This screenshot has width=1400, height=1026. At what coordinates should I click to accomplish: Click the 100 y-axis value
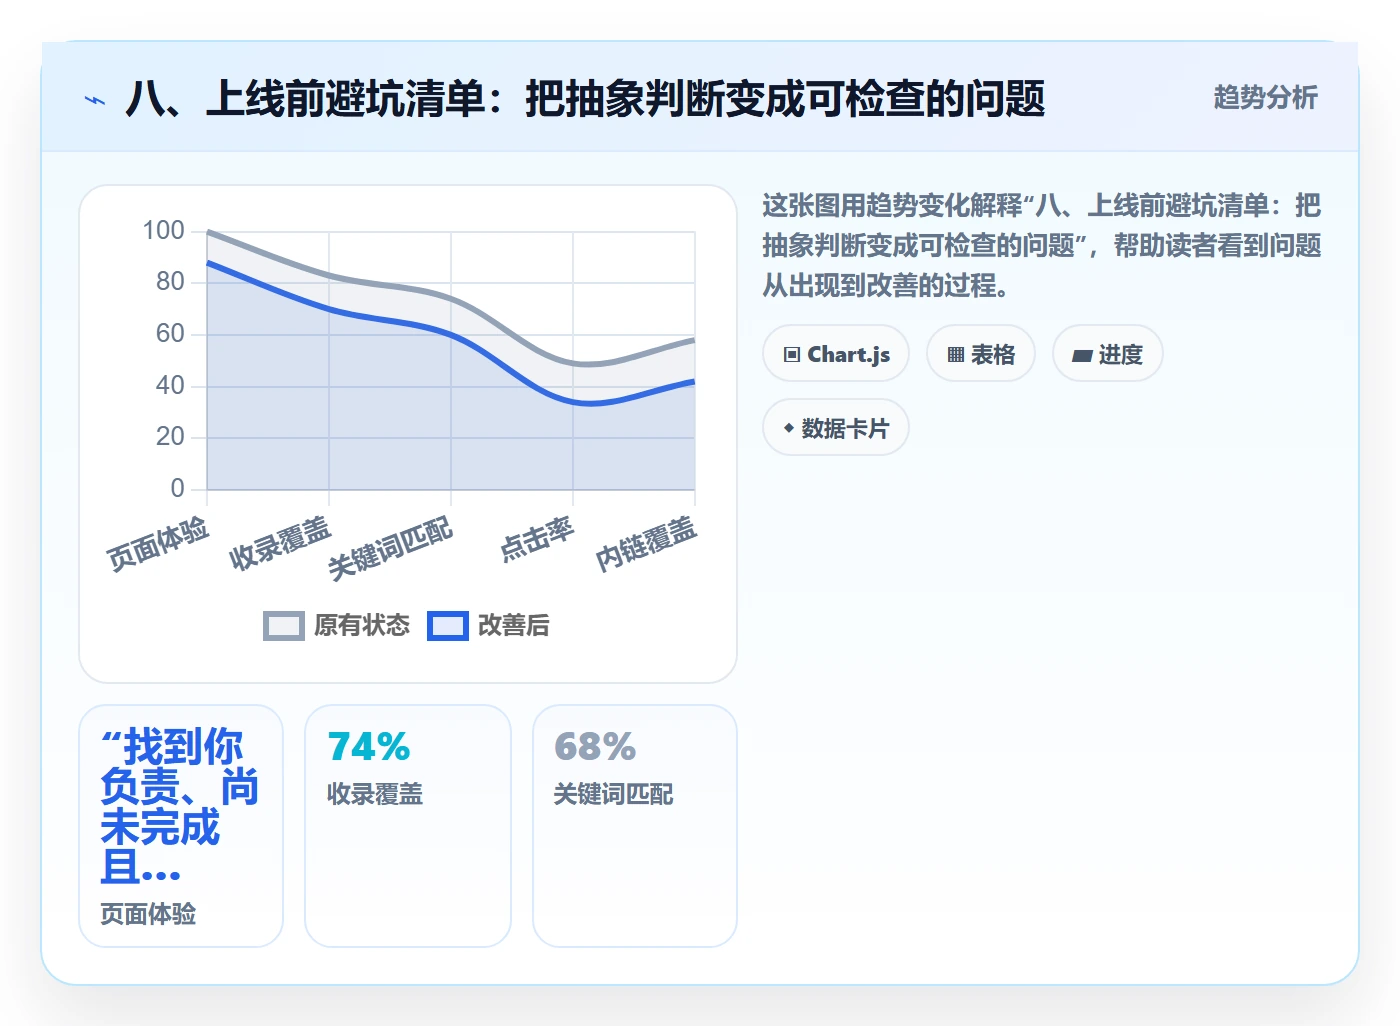point(164,231)
